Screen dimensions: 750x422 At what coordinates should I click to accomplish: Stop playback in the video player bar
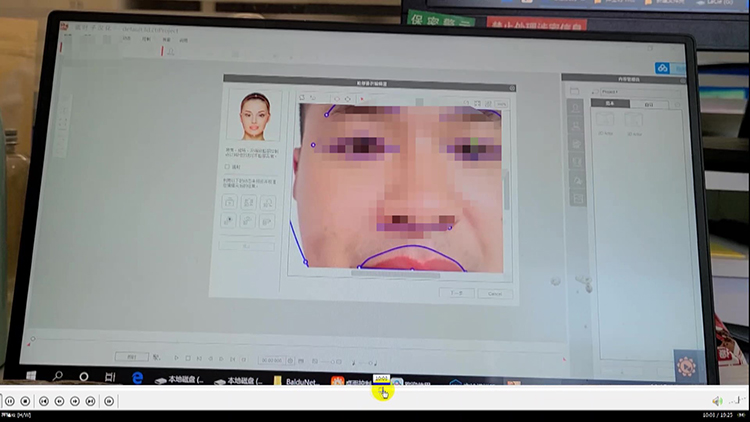(x=25, y=401)
